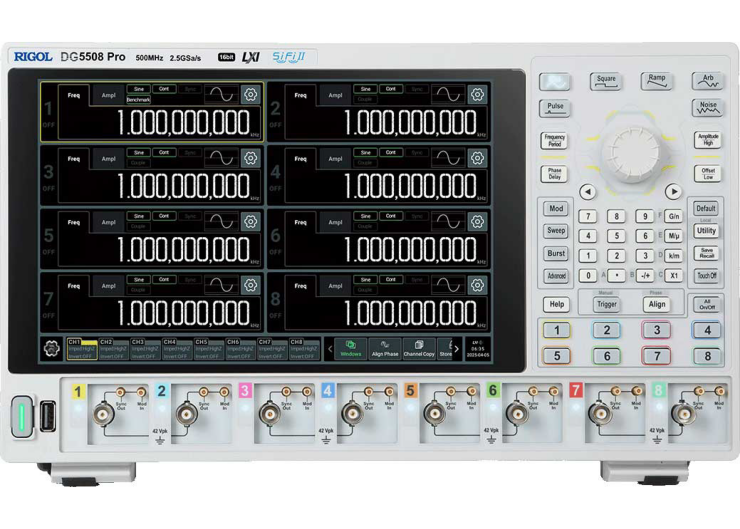Toggle output of channel 8 hardware key

click(x=707, y=356)
